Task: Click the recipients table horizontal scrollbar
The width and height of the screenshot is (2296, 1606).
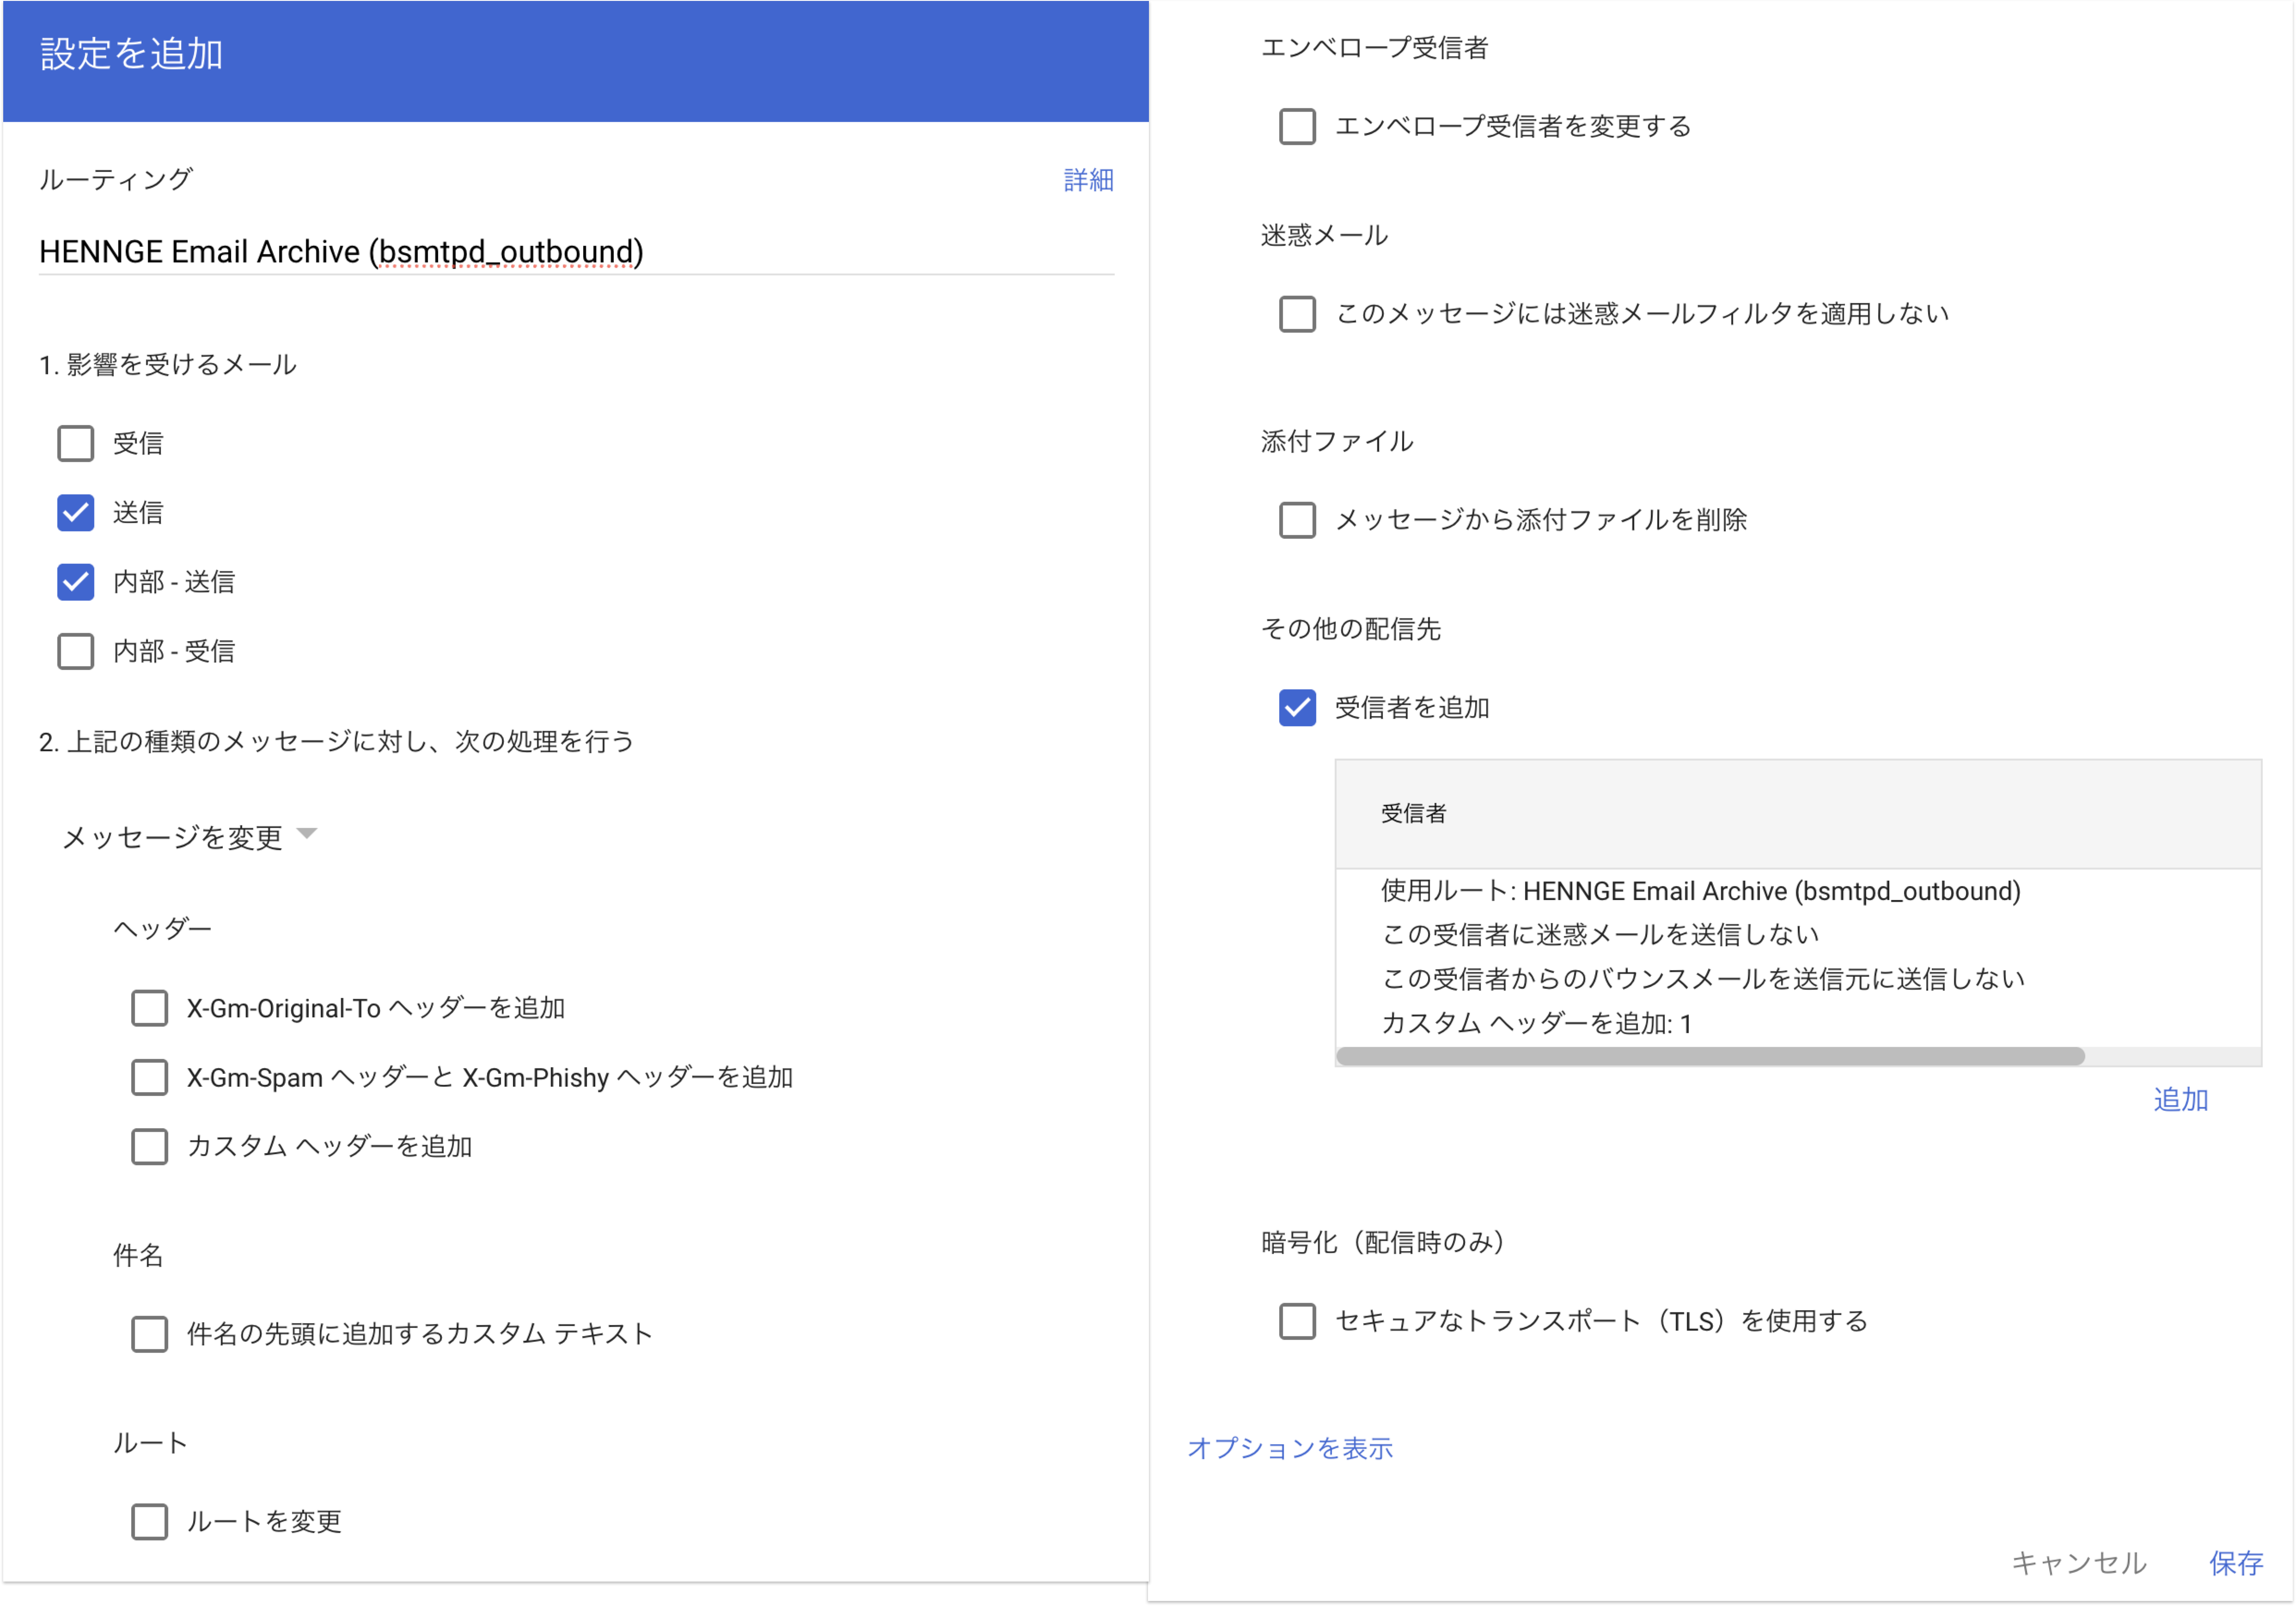Action: pyautogui.click(x=1710, y=1057)
